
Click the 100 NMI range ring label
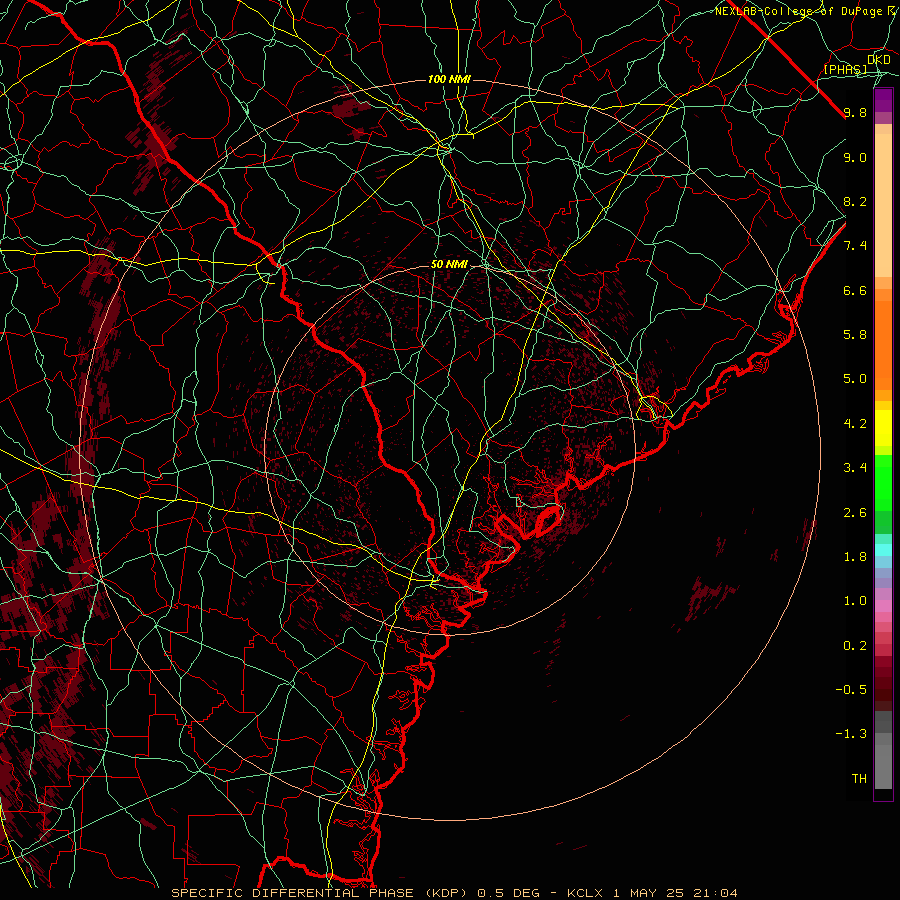coord(449,79)
